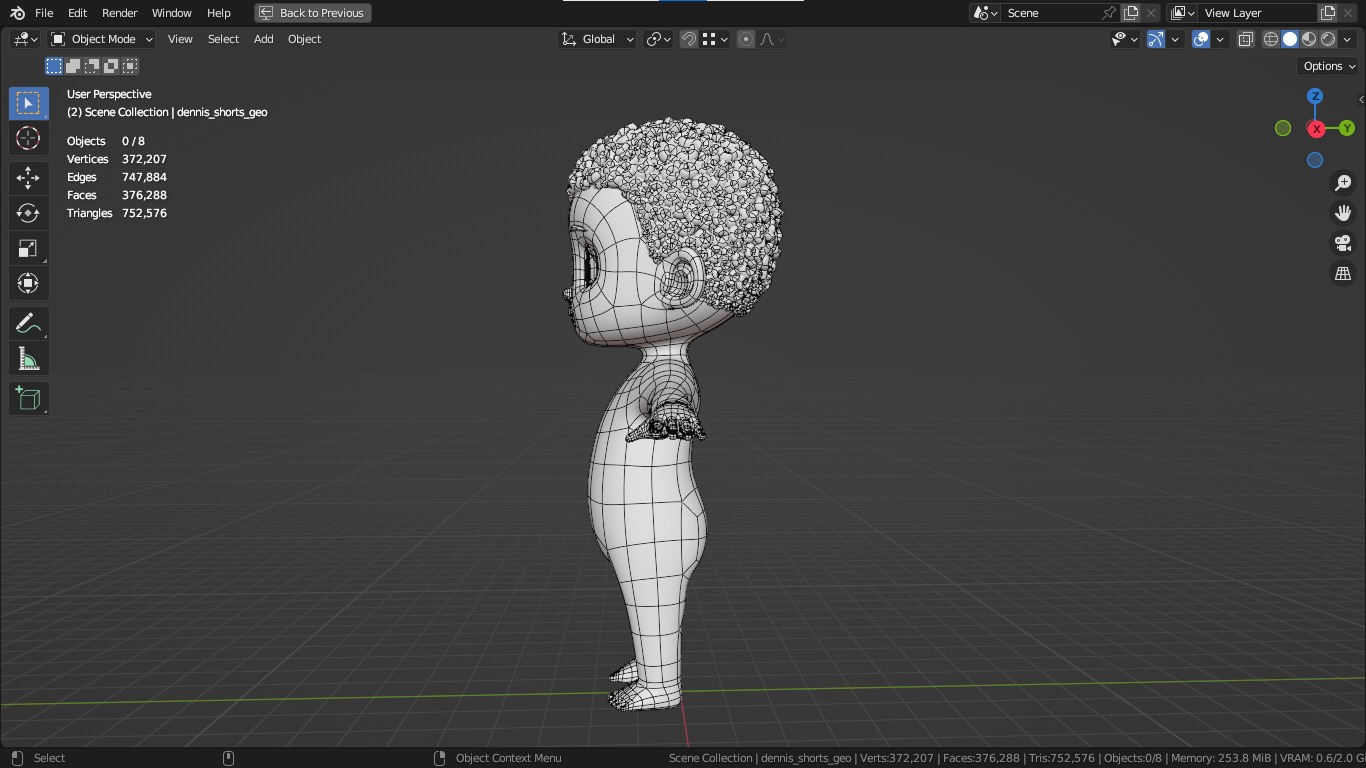This screenshot has height=768, width=1366.
Task: Toggle X-ray mode
Action: [1245, 39]
